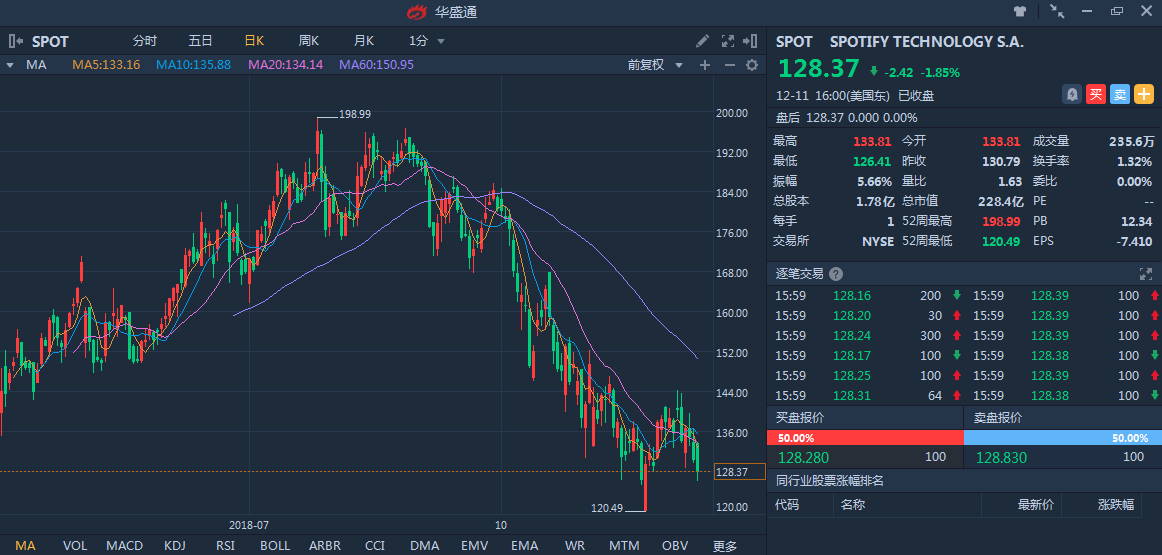Collapse the right quote panel
The width and height of the screenshot is (1162, 555).
(x=751, y=41)
